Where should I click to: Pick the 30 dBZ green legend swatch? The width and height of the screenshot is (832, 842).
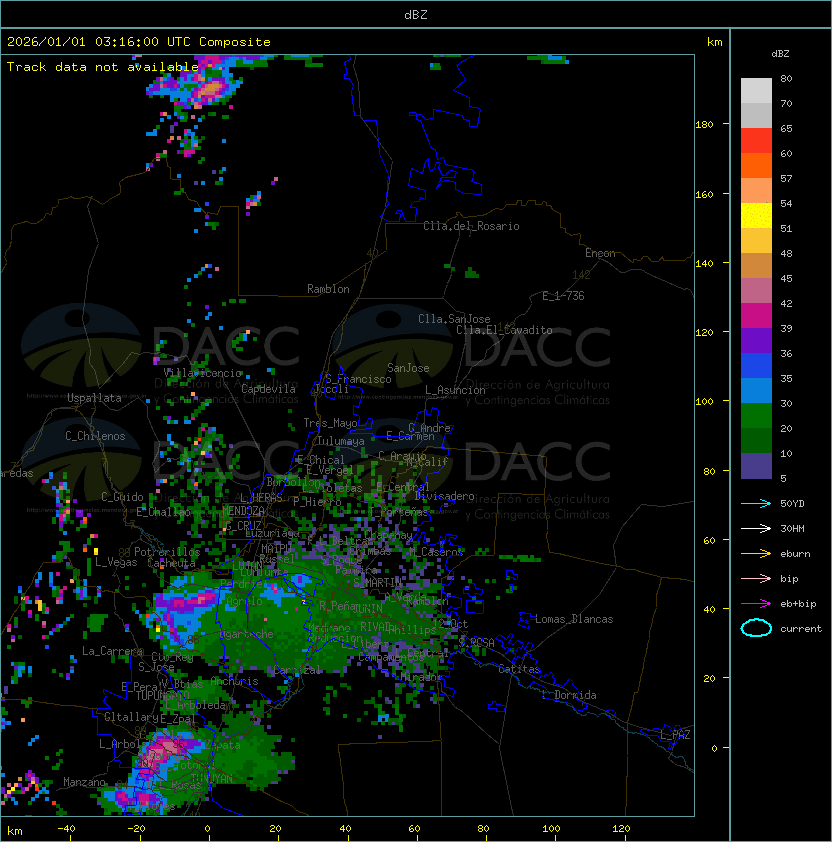[756, 416]
